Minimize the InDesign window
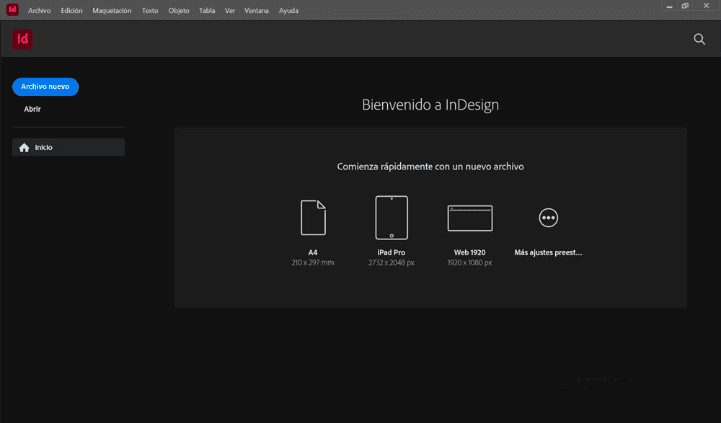Viewport: 721px width, 423px height. coord(670,6)
